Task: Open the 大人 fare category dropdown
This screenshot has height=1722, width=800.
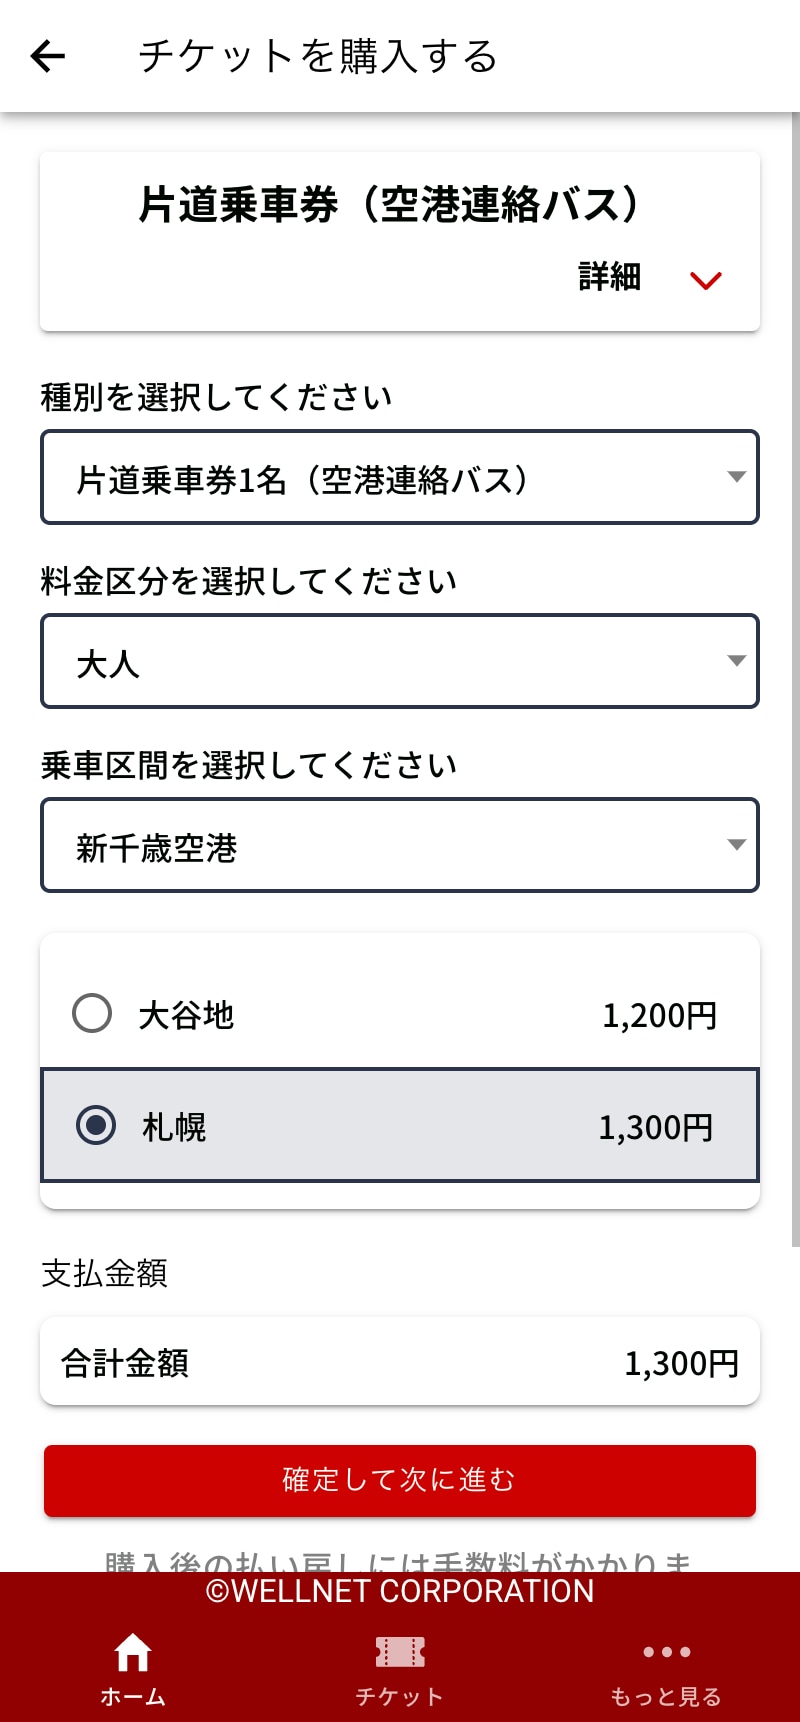Action: point(400,661)
